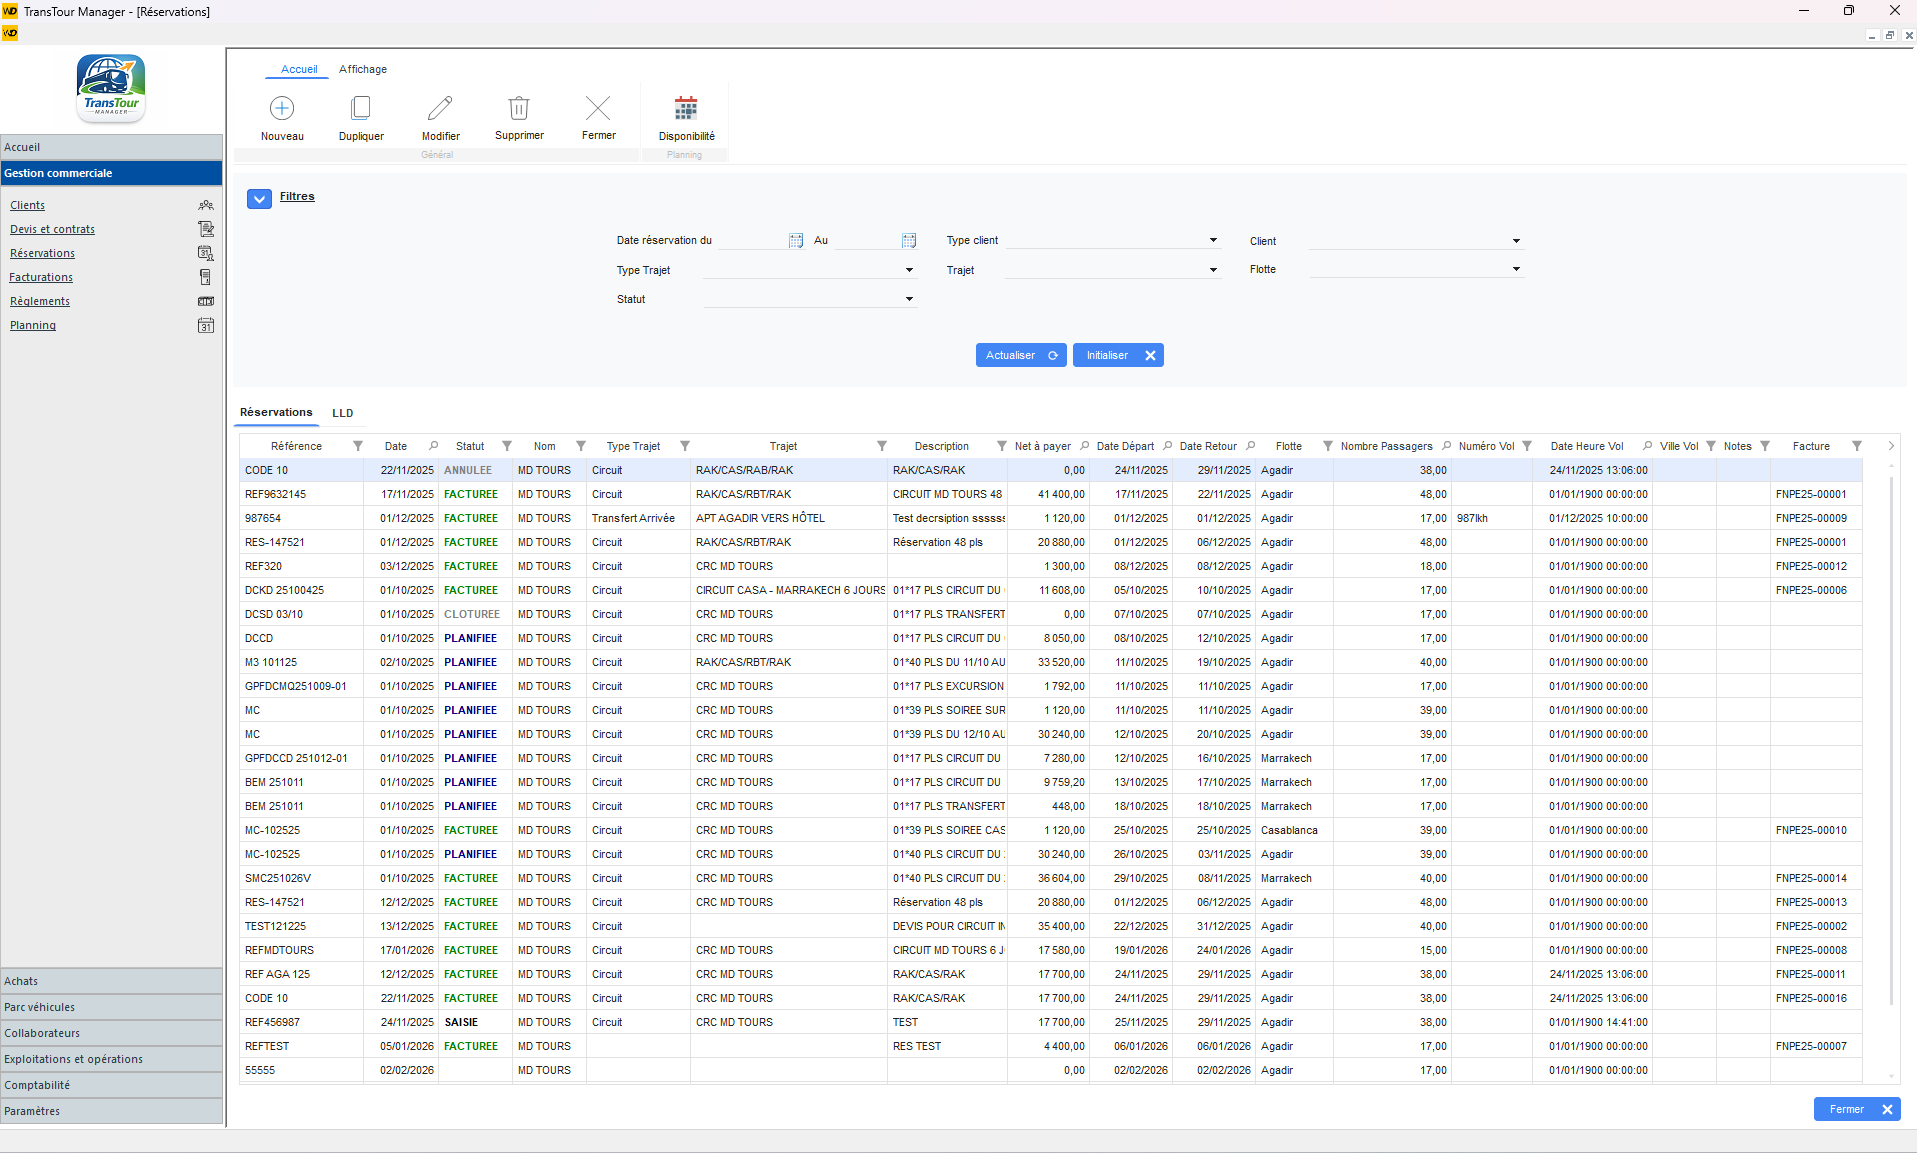
Task: Open the Disponibilité calendar icon
Action: click(x=686, y=108)
